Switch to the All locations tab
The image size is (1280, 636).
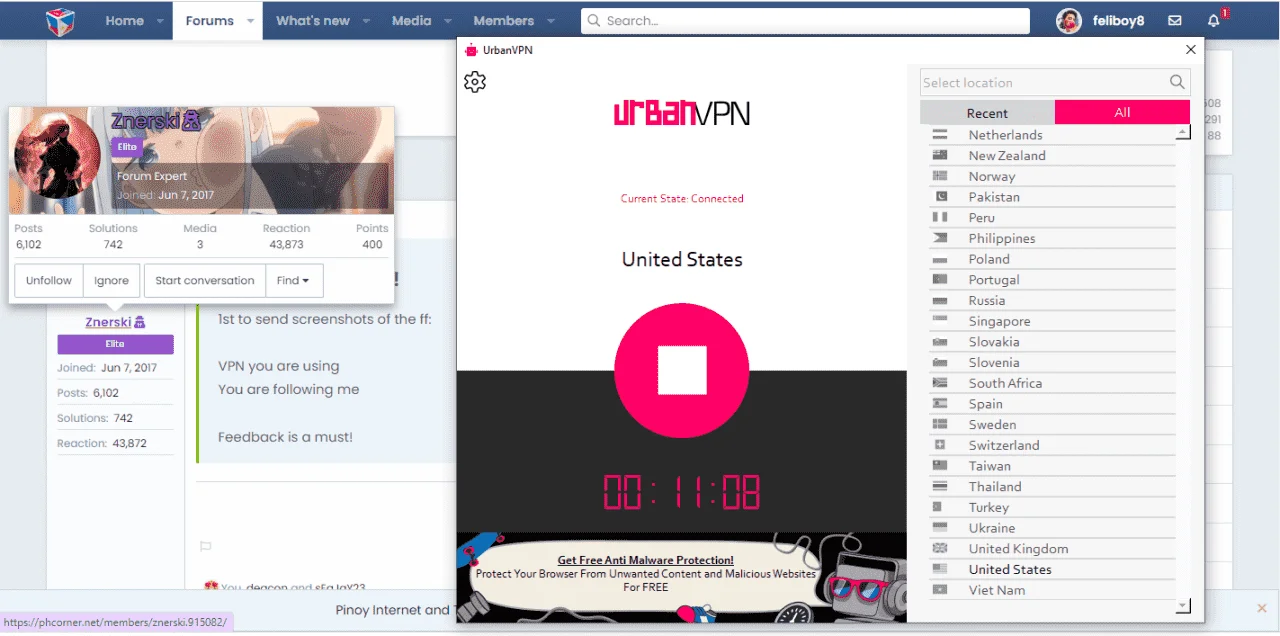[1122, 112]
